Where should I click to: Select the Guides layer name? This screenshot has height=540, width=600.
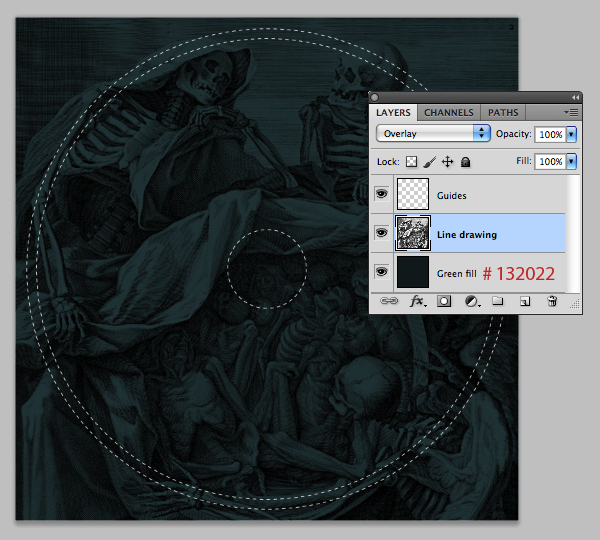(452, 196)
